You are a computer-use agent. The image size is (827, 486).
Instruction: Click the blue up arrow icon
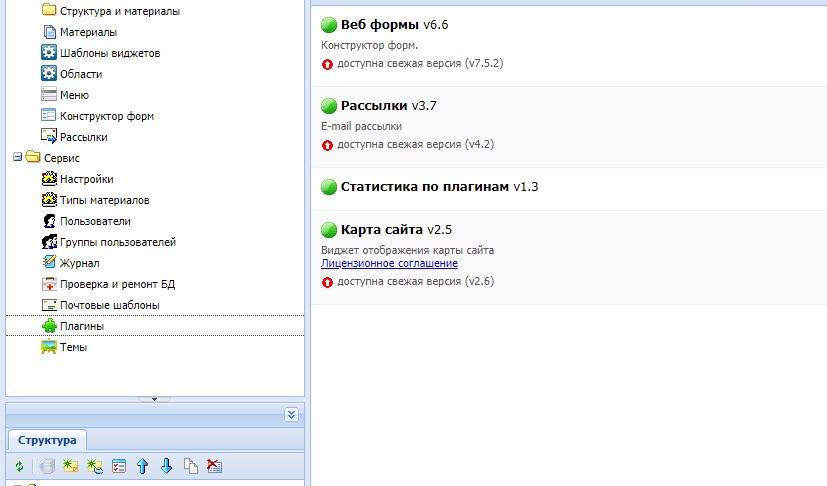tap(143, 466)
